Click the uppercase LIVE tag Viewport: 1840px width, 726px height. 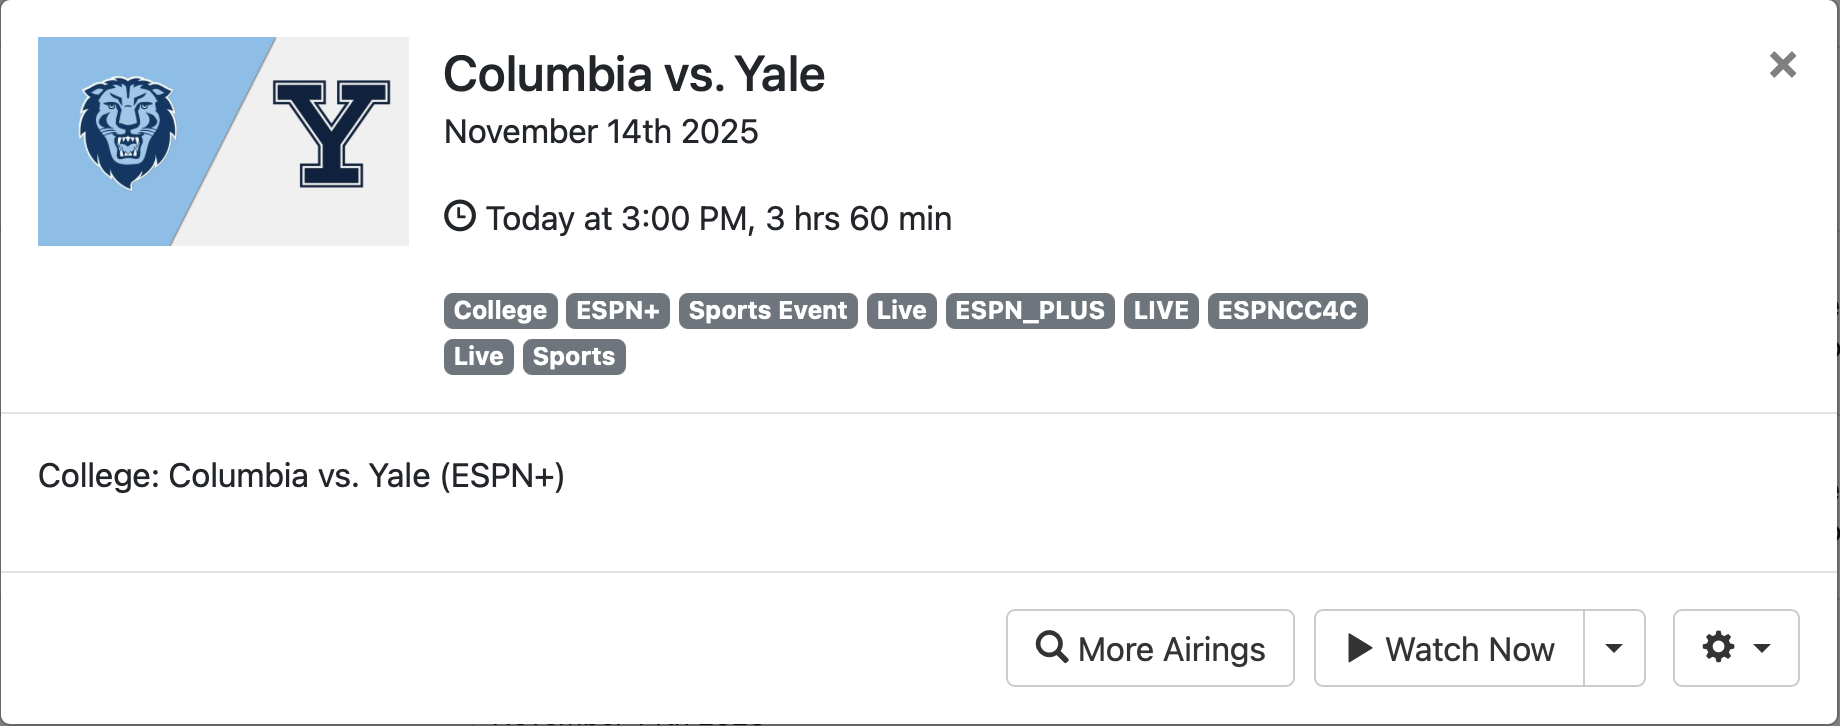click(1161, 311)
